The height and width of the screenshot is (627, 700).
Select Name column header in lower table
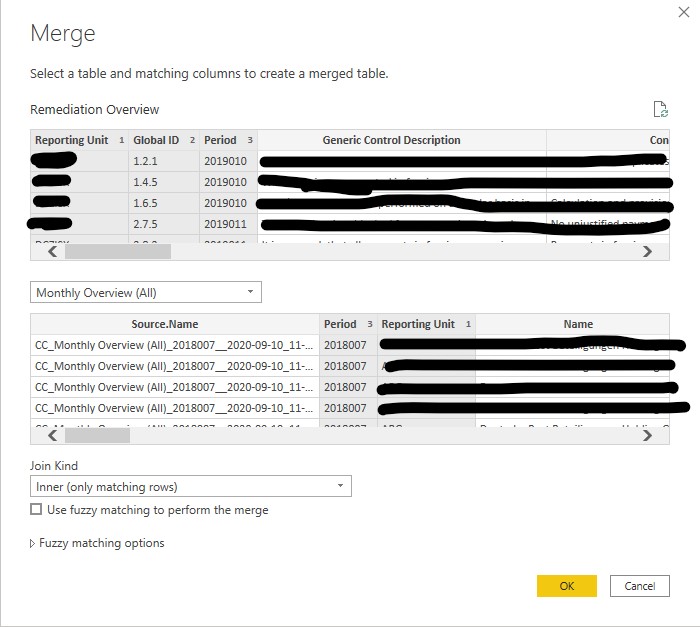click(x=573, y=324)
